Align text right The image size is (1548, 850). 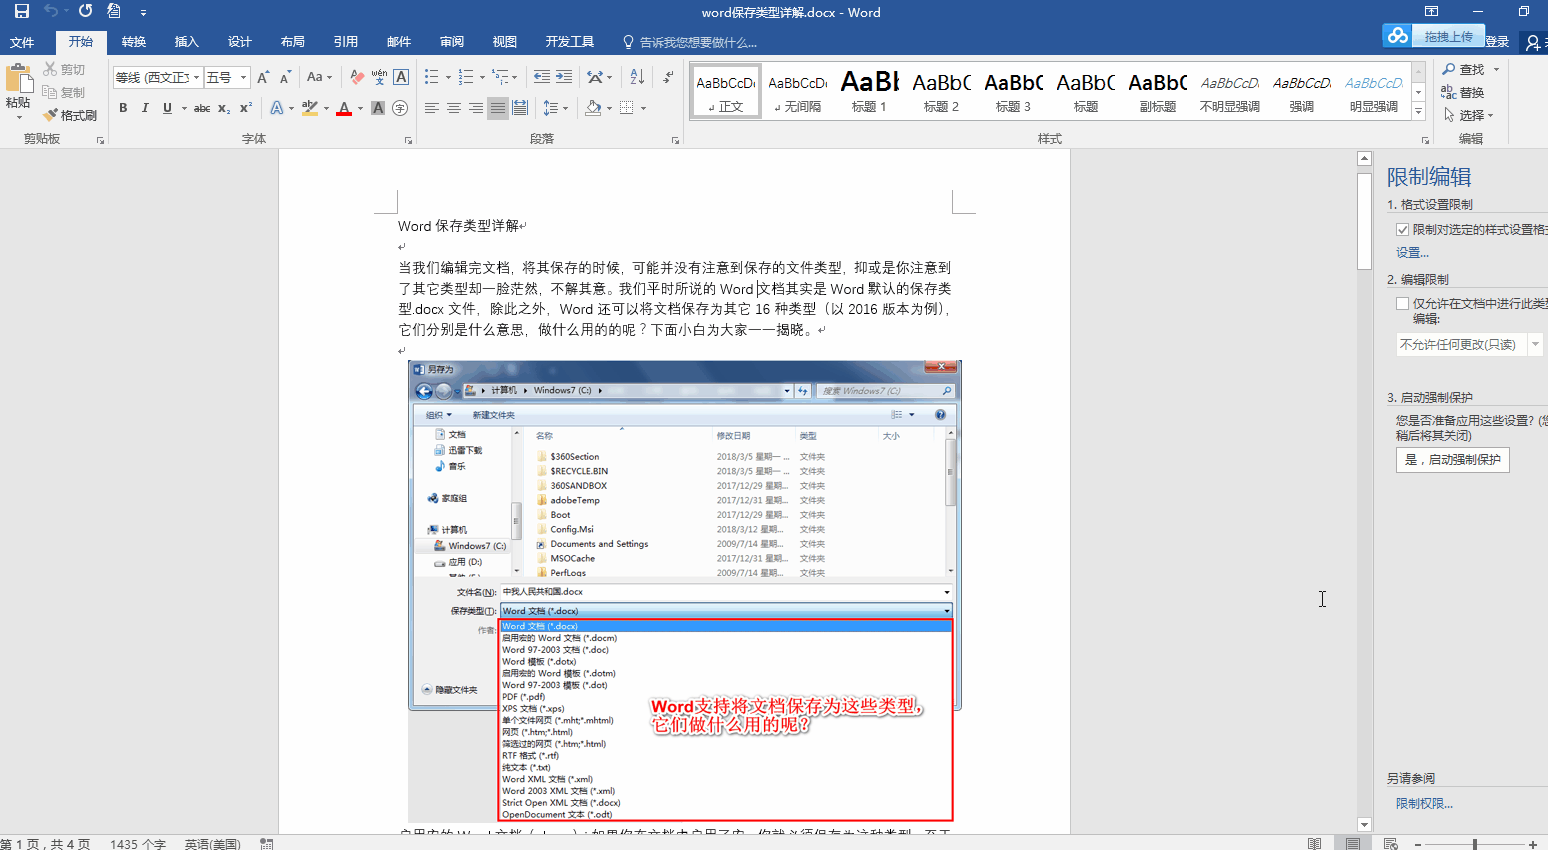[x=476, y=108]
